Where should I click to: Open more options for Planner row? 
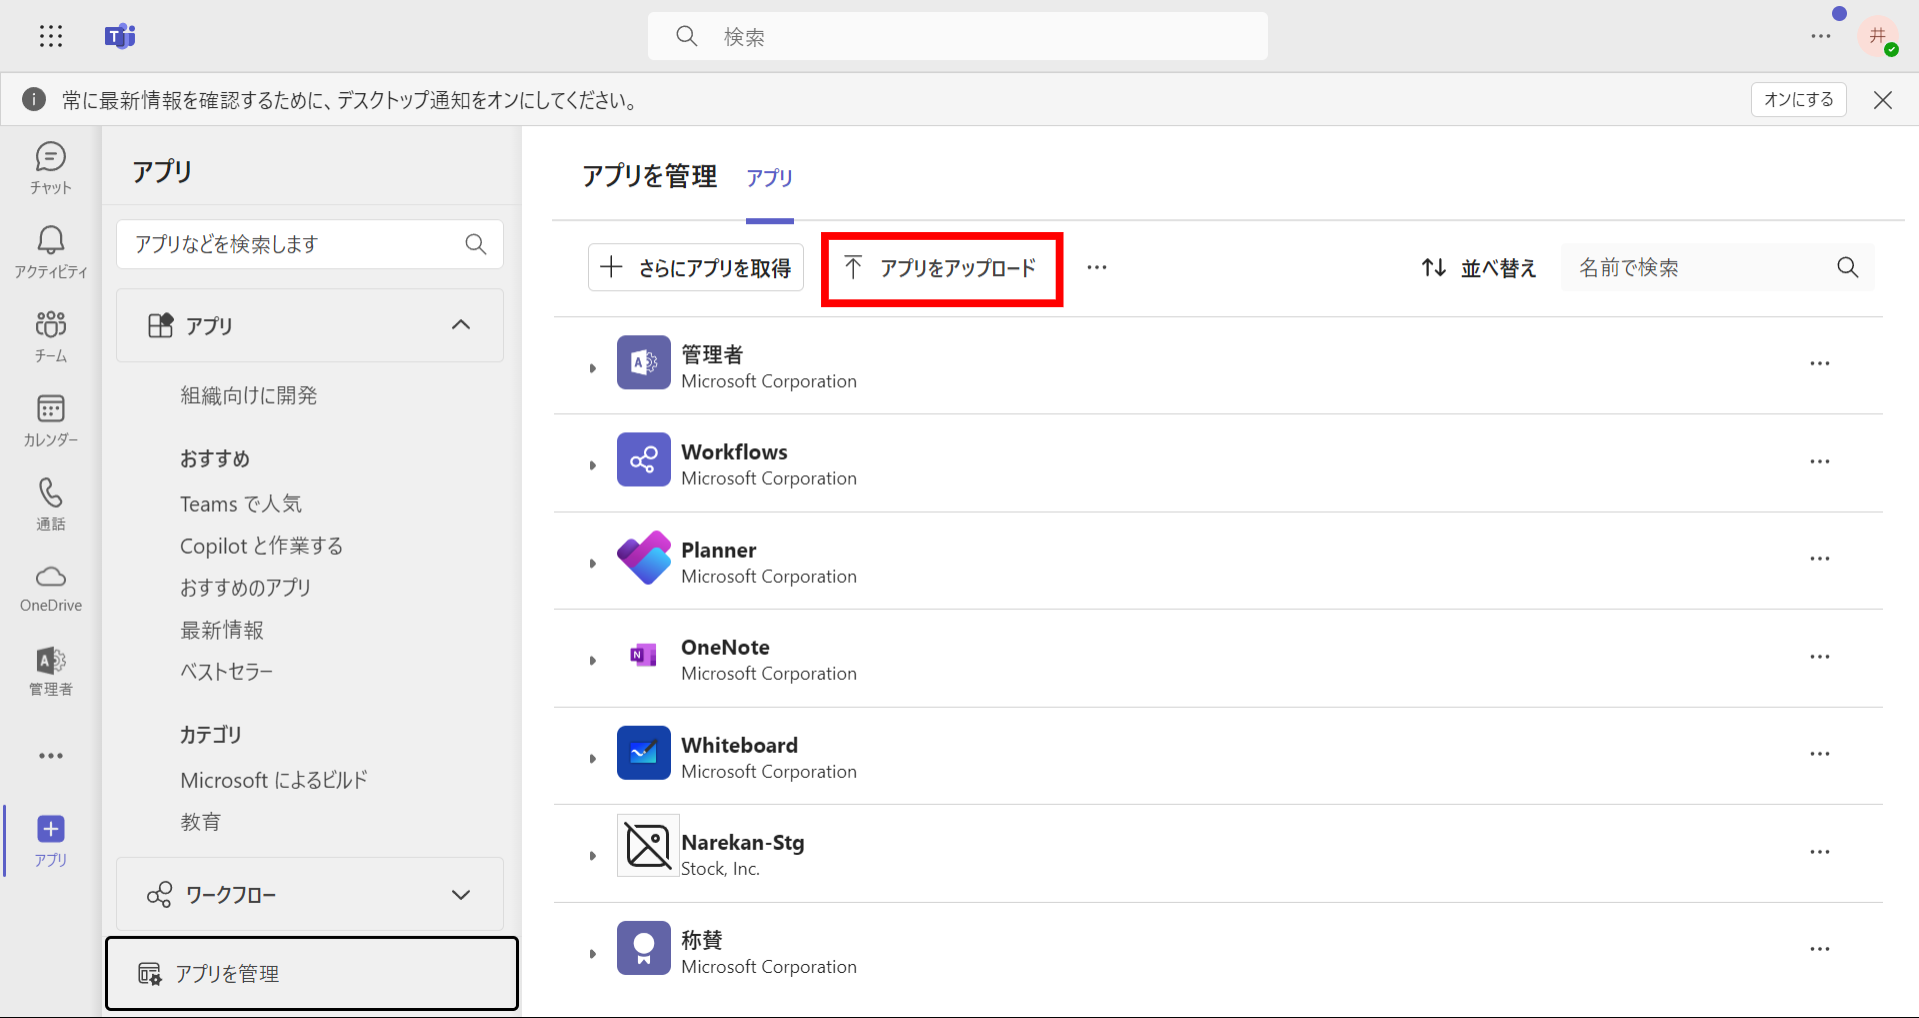(1820, 559)
